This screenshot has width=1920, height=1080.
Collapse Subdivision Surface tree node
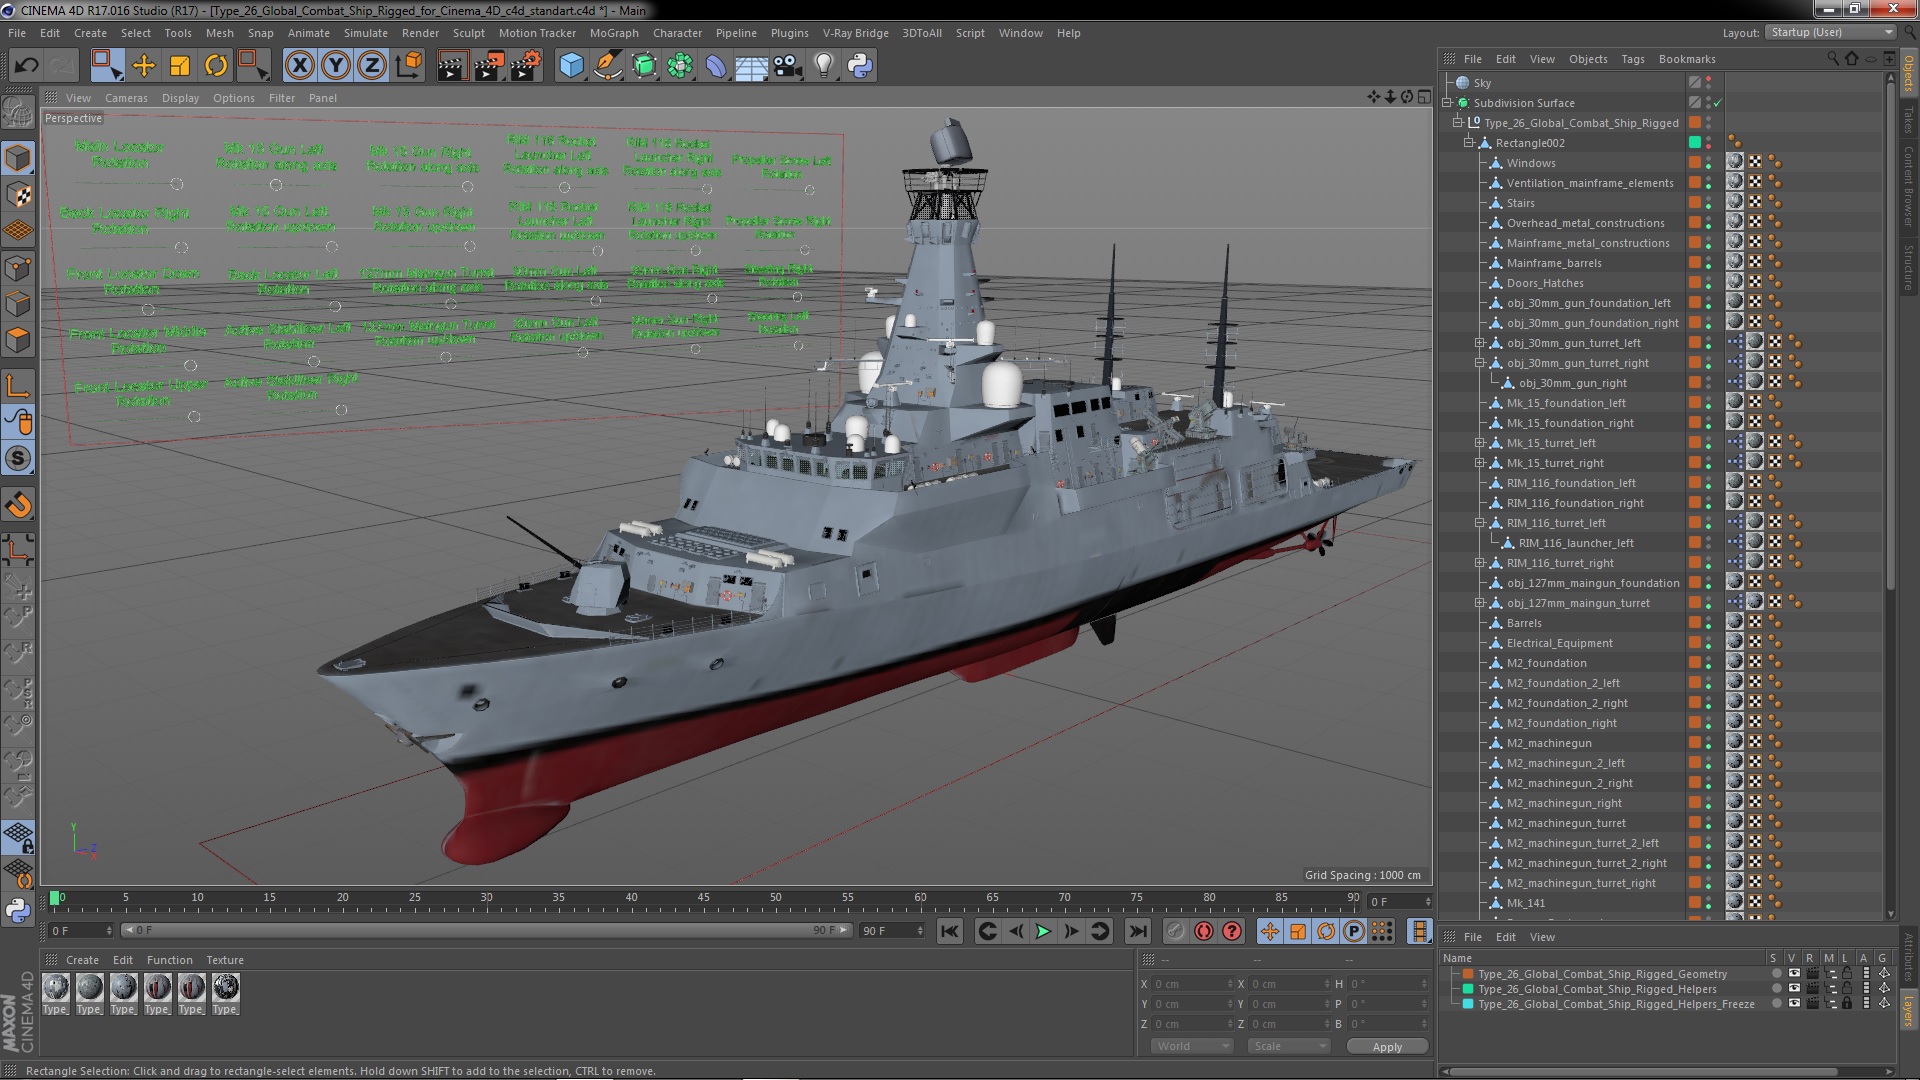1447,103
